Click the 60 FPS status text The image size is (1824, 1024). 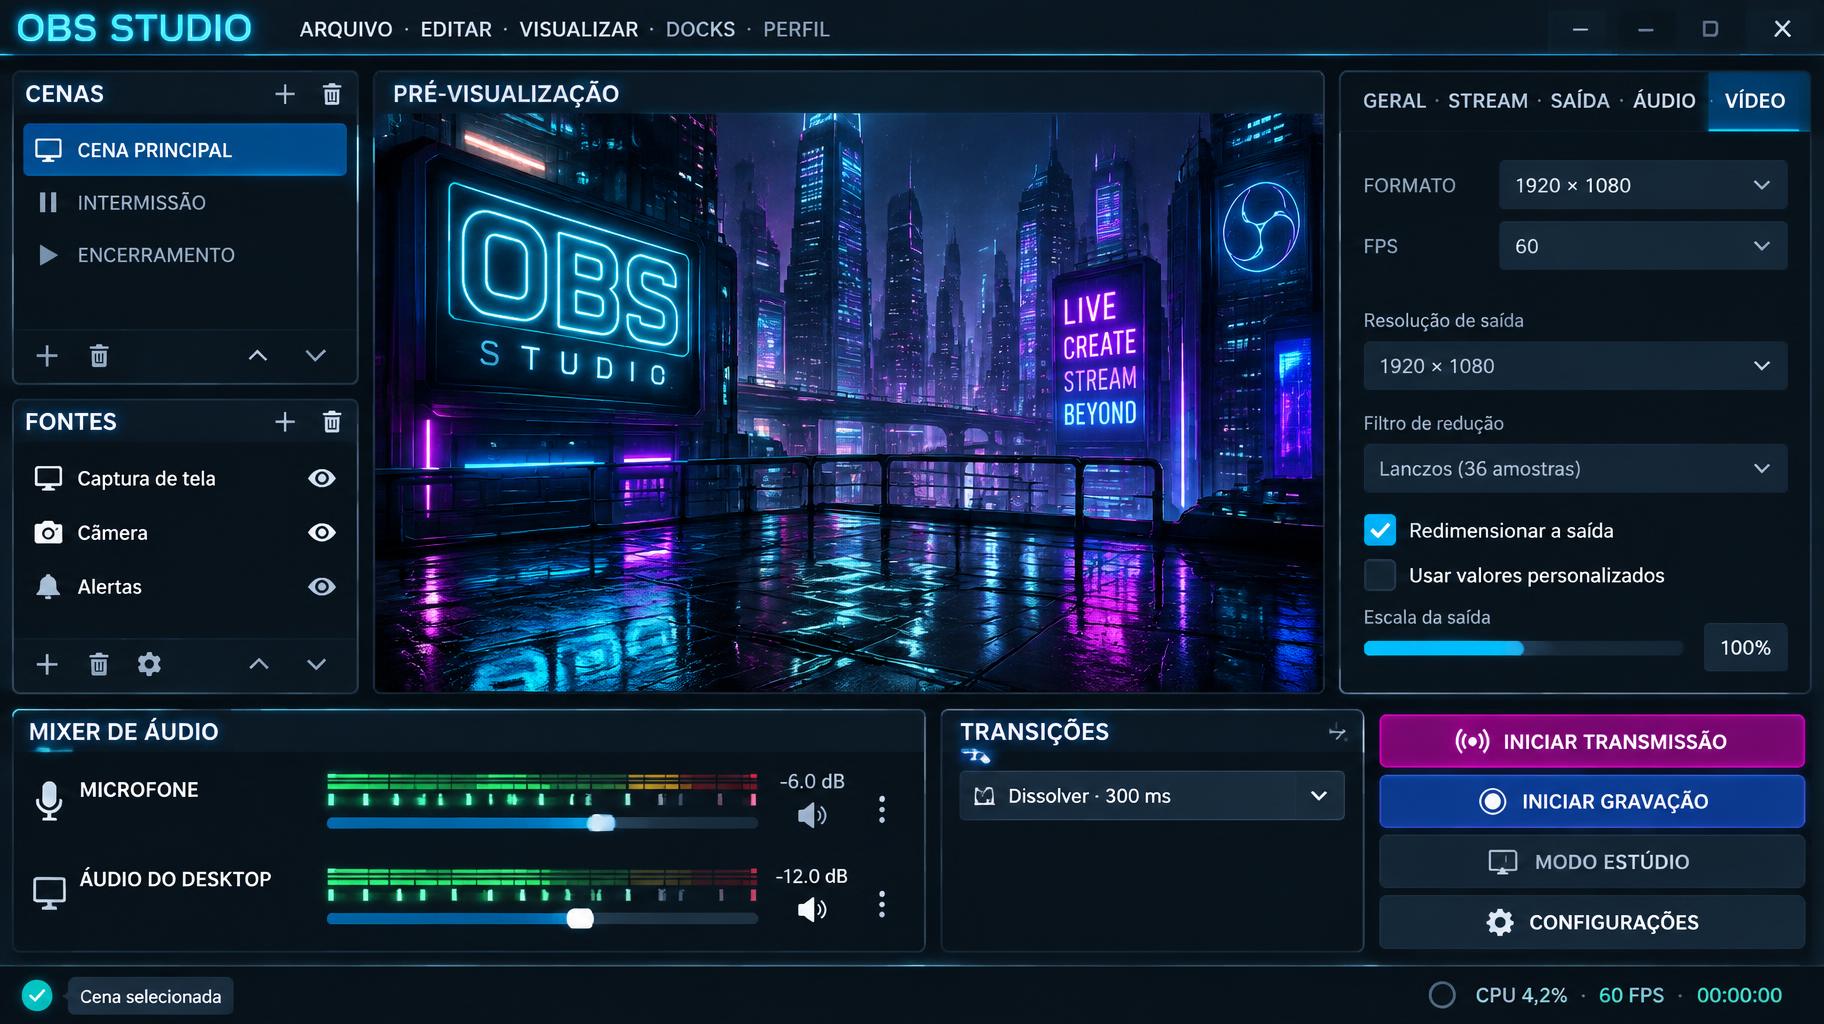tap(1631, 995)
